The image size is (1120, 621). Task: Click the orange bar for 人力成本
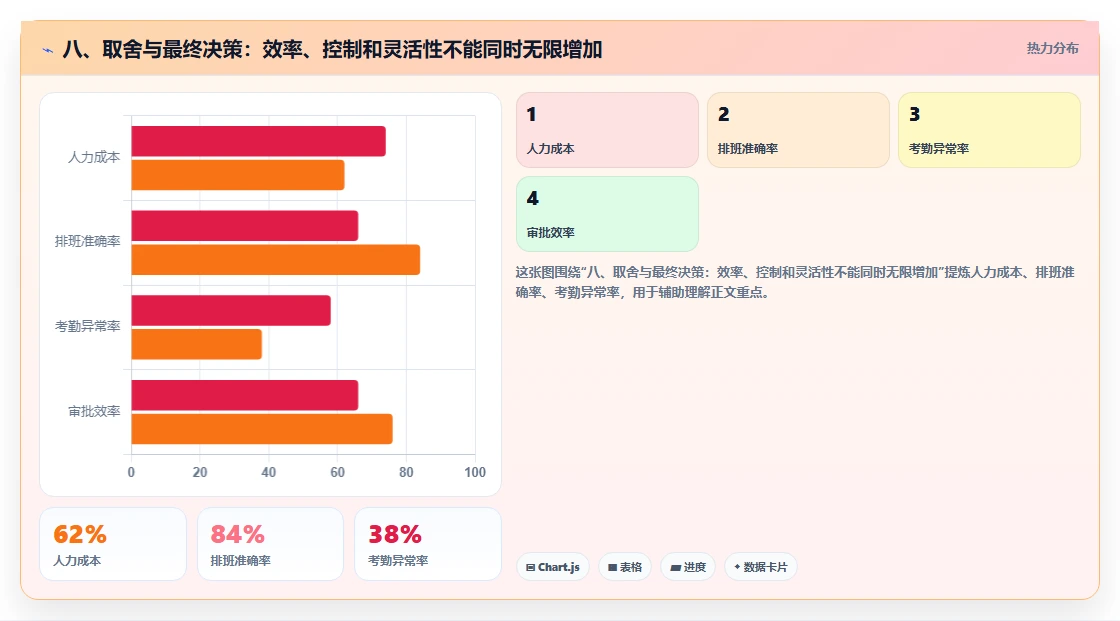coord(238,175)
